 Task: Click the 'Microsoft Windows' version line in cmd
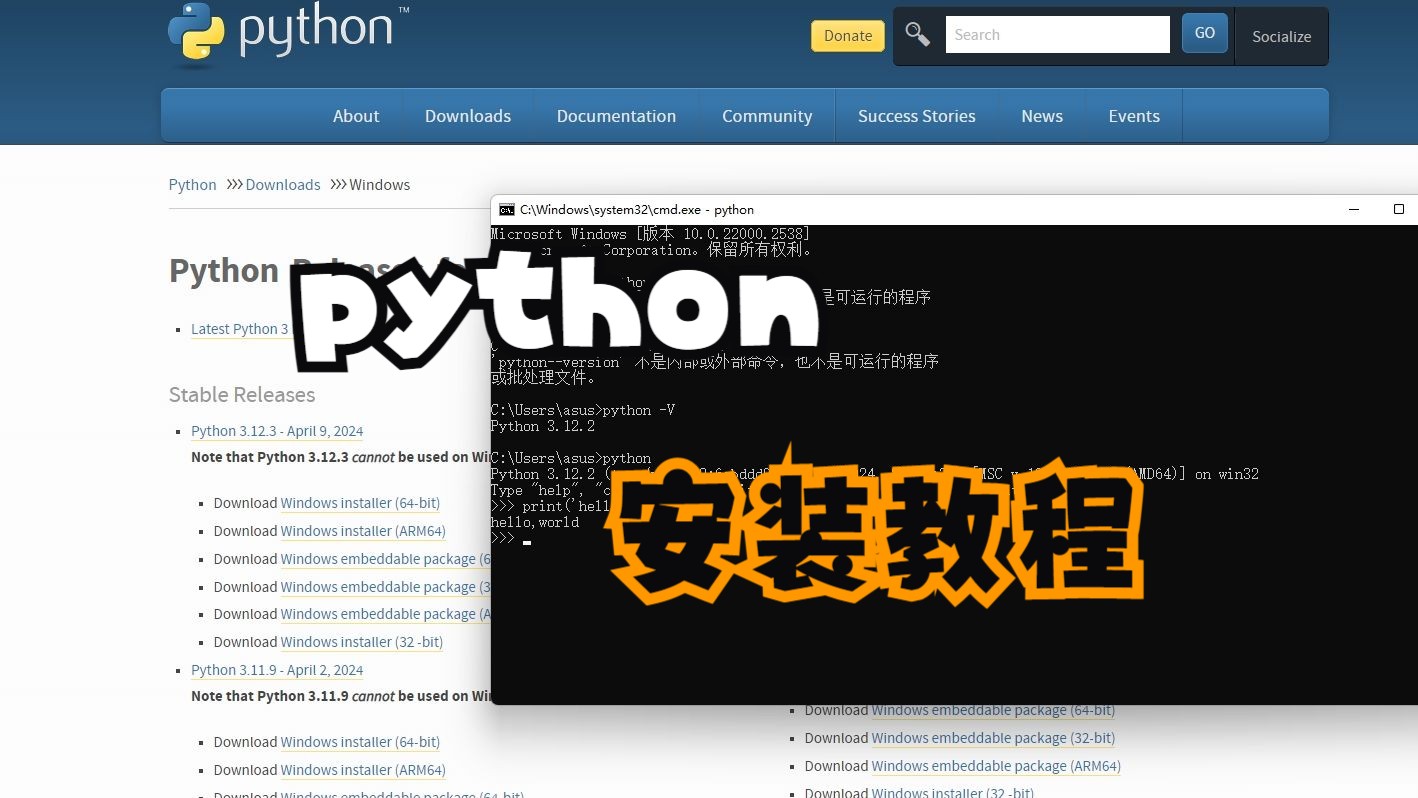650,233
